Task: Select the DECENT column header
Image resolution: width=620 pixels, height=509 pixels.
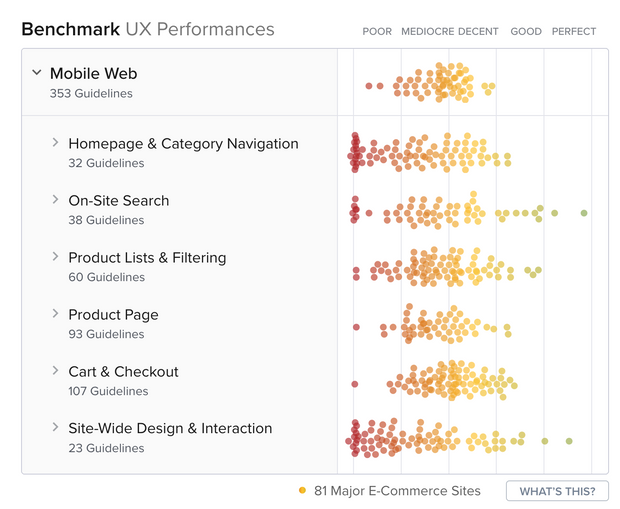Action: click(x=479, y=32)
